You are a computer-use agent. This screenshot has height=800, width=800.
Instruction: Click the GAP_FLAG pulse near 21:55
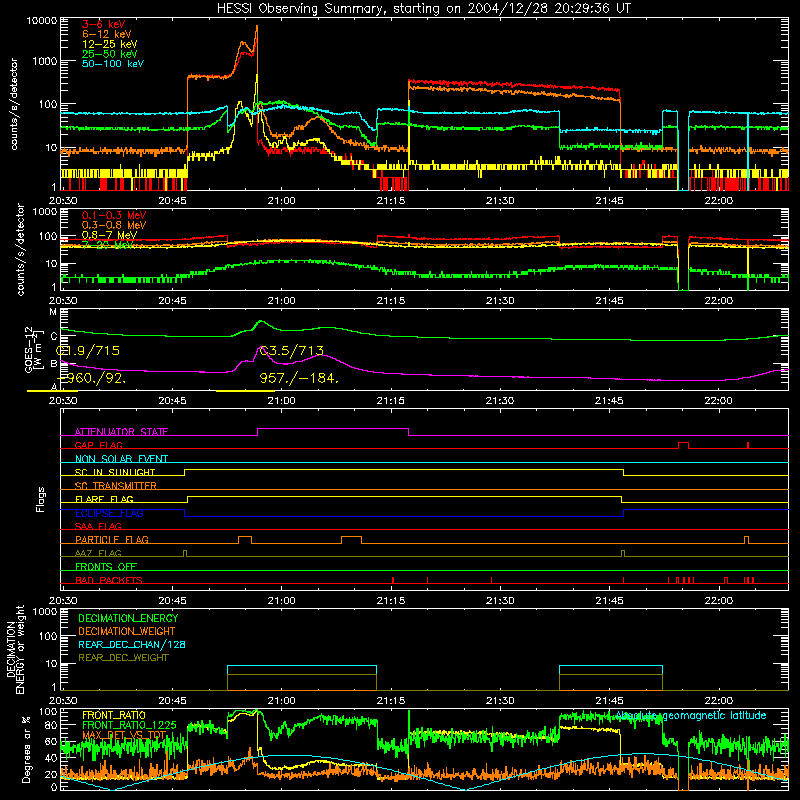click(x=683, y=445)
